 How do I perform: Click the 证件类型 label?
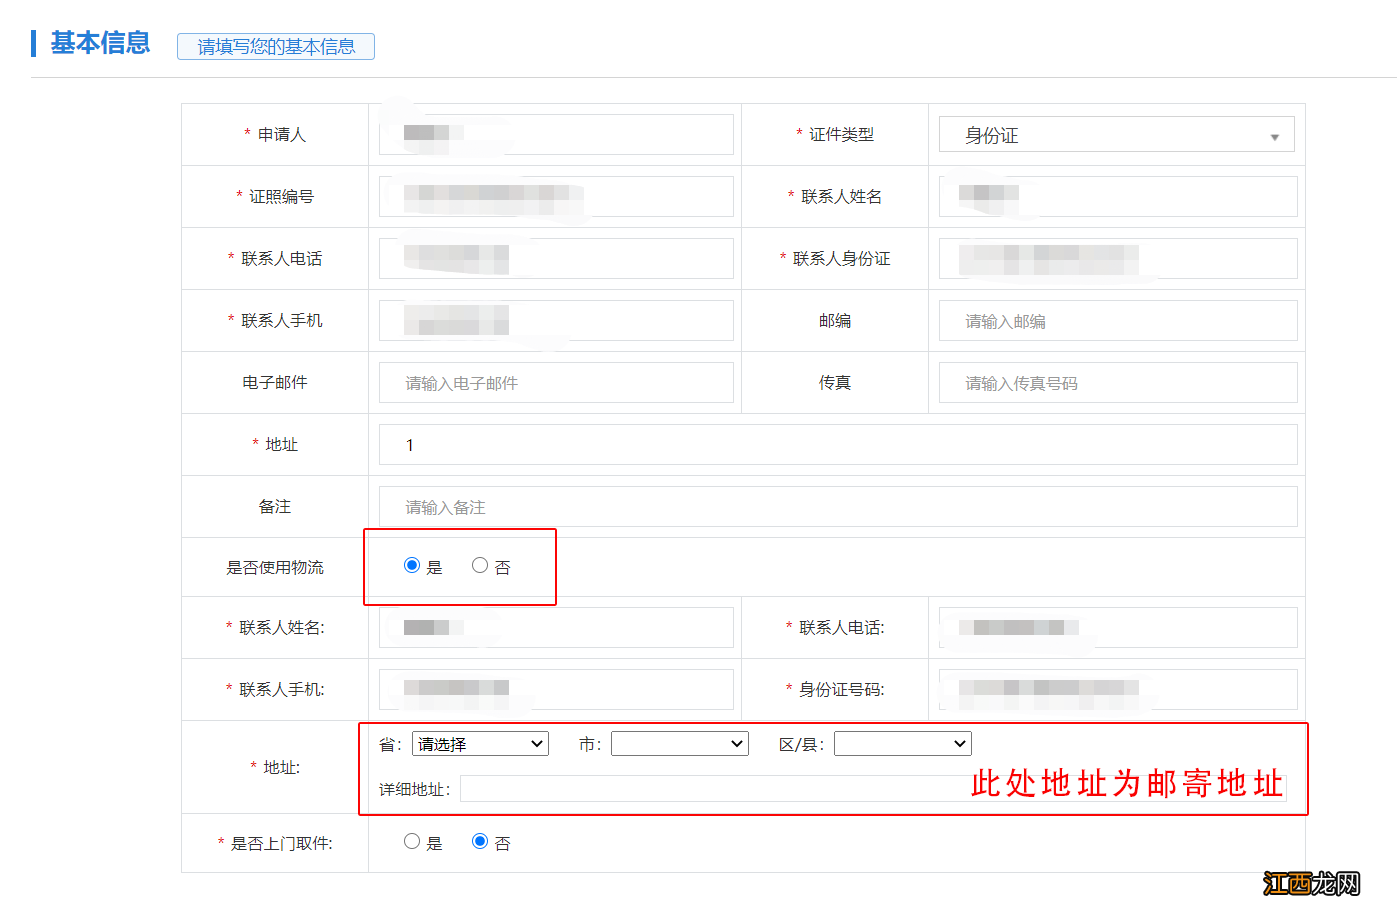pos(841,134)
